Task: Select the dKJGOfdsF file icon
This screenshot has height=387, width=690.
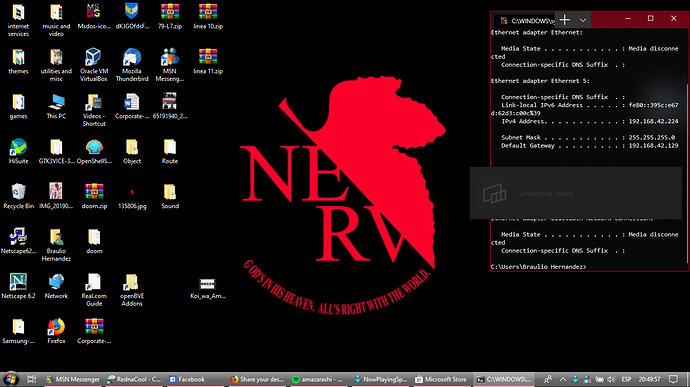Action: (x=132, y=16)
